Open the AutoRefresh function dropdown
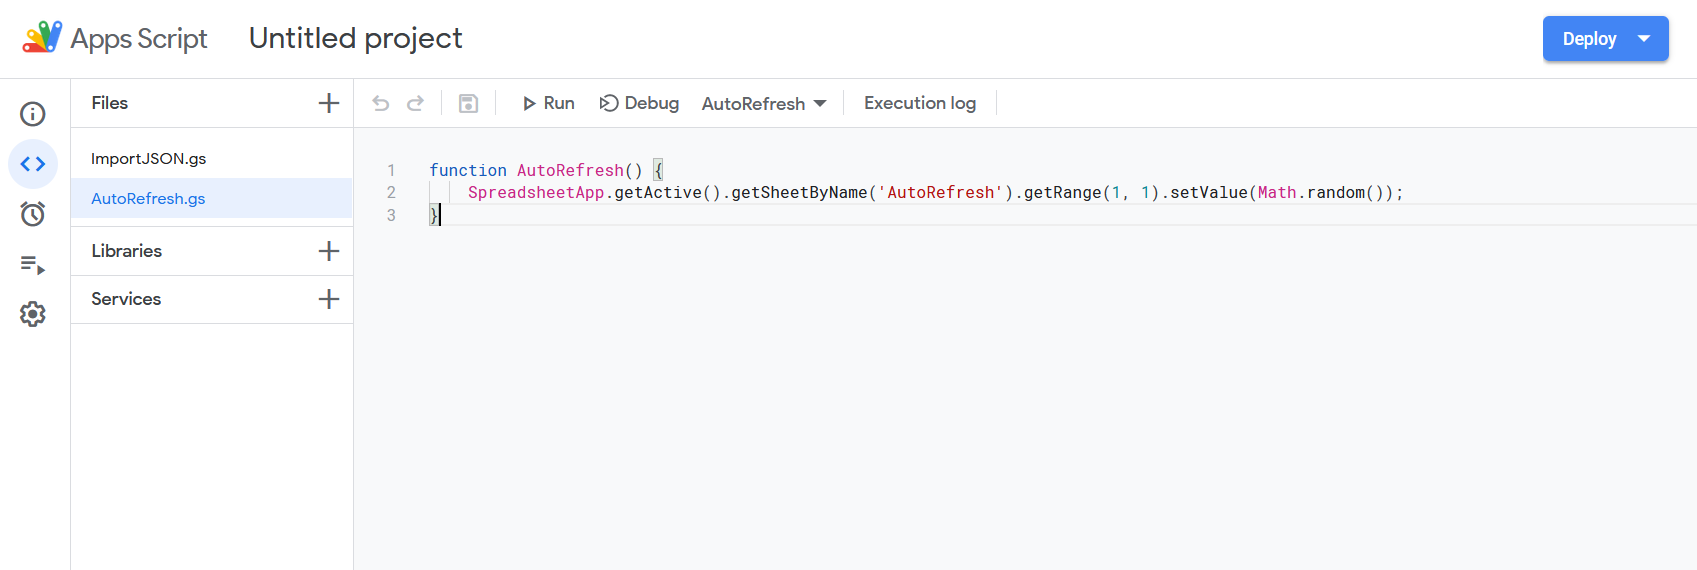Image resolution: width=1697 pixels, height=570 pixels. (764, 104)
